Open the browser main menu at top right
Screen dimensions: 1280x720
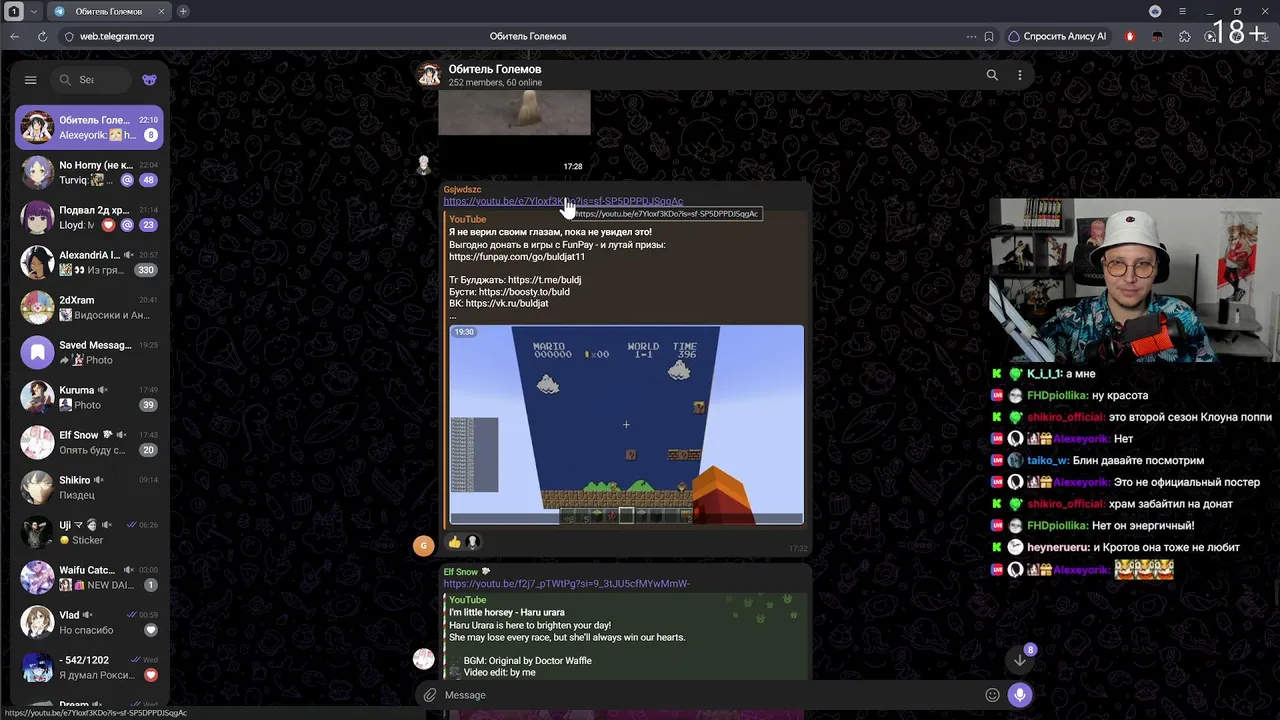[1182, 11]
